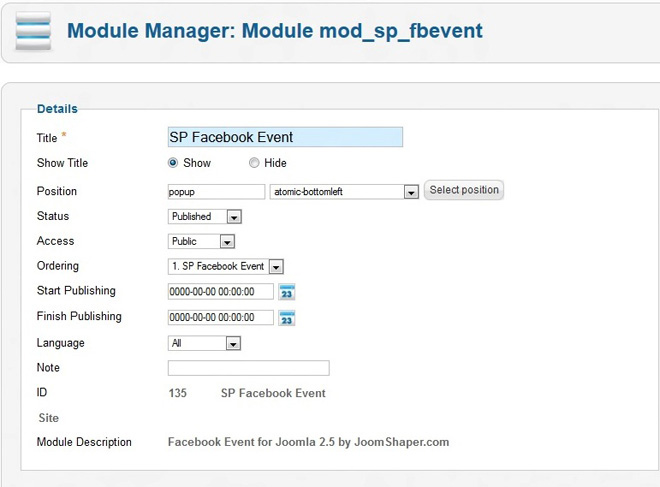Open the Status dropdown showing Published

(x=205, y=216)
